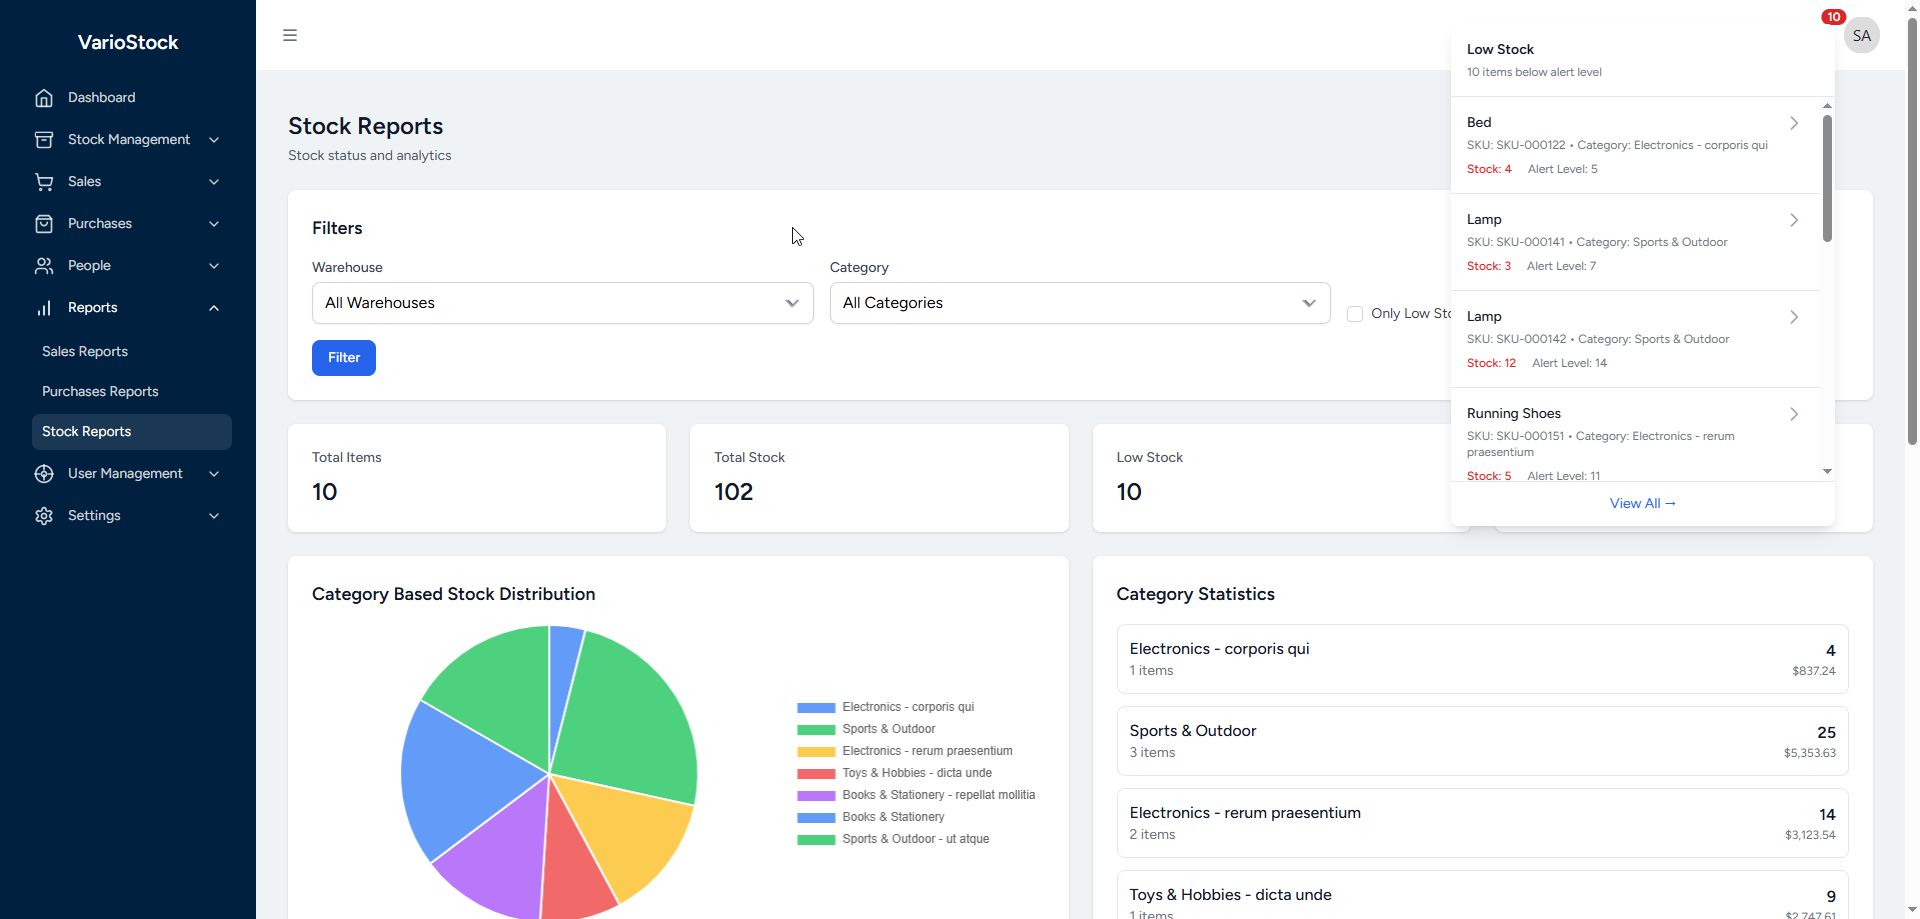The height and width of the screenshot is (919, 1920).
Task: Click the Reports bar chart icon
Action: point(44,308)
